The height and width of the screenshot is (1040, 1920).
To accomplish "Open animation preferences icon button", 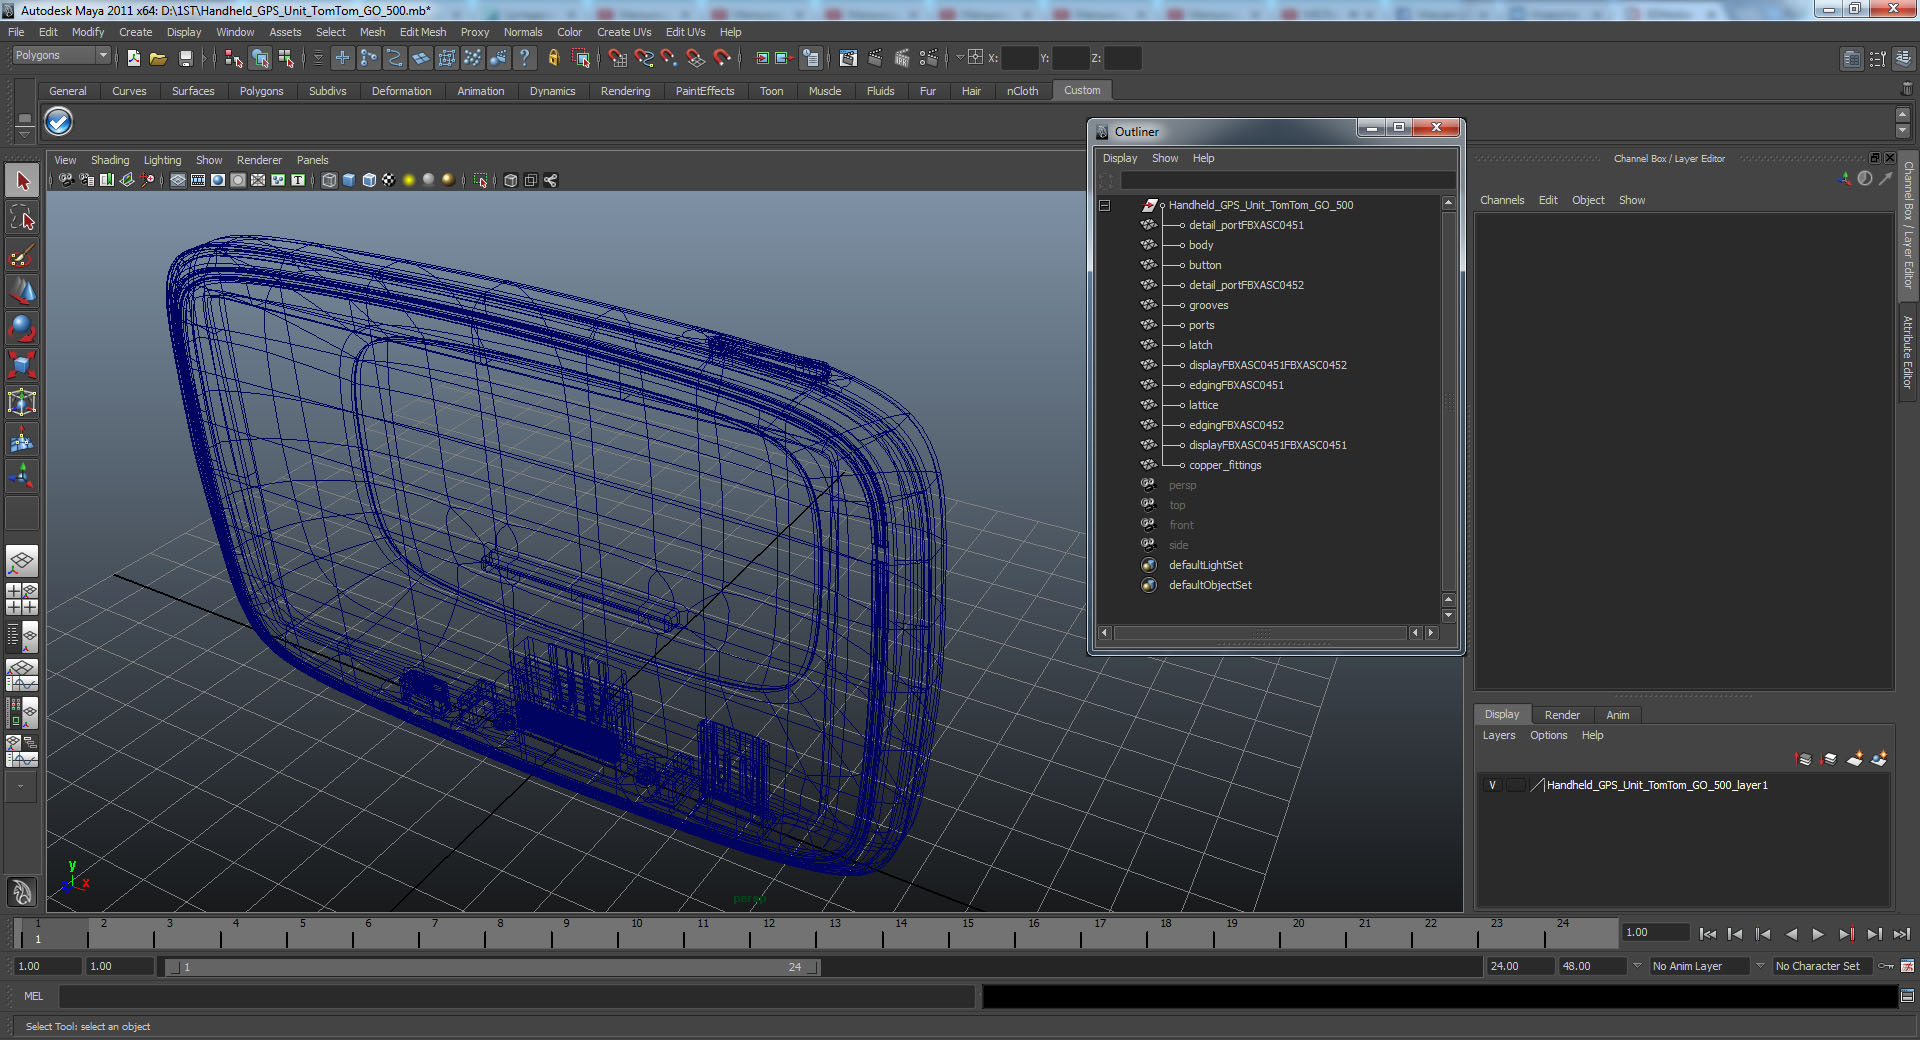I will pos(1908,966).
